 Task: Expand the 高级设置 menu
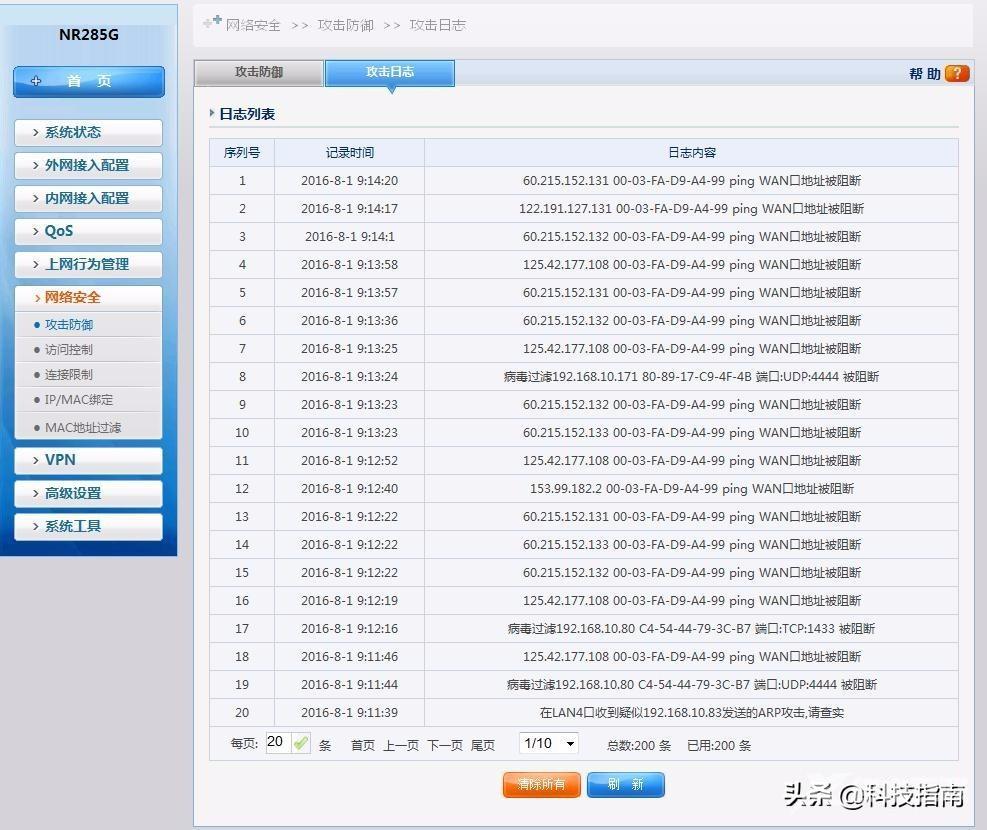[88, 493]
